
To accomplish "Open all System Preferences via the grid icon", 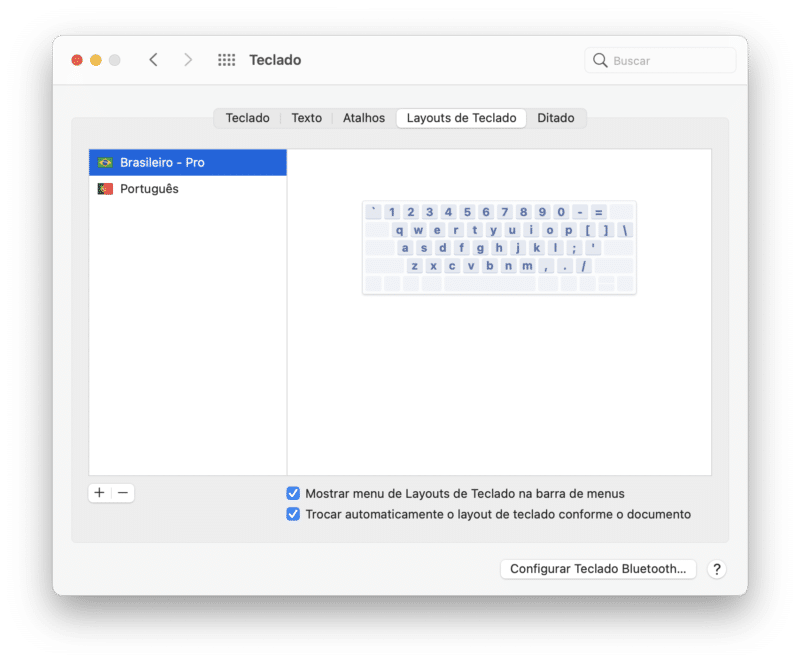I will [x=226, y=60].
